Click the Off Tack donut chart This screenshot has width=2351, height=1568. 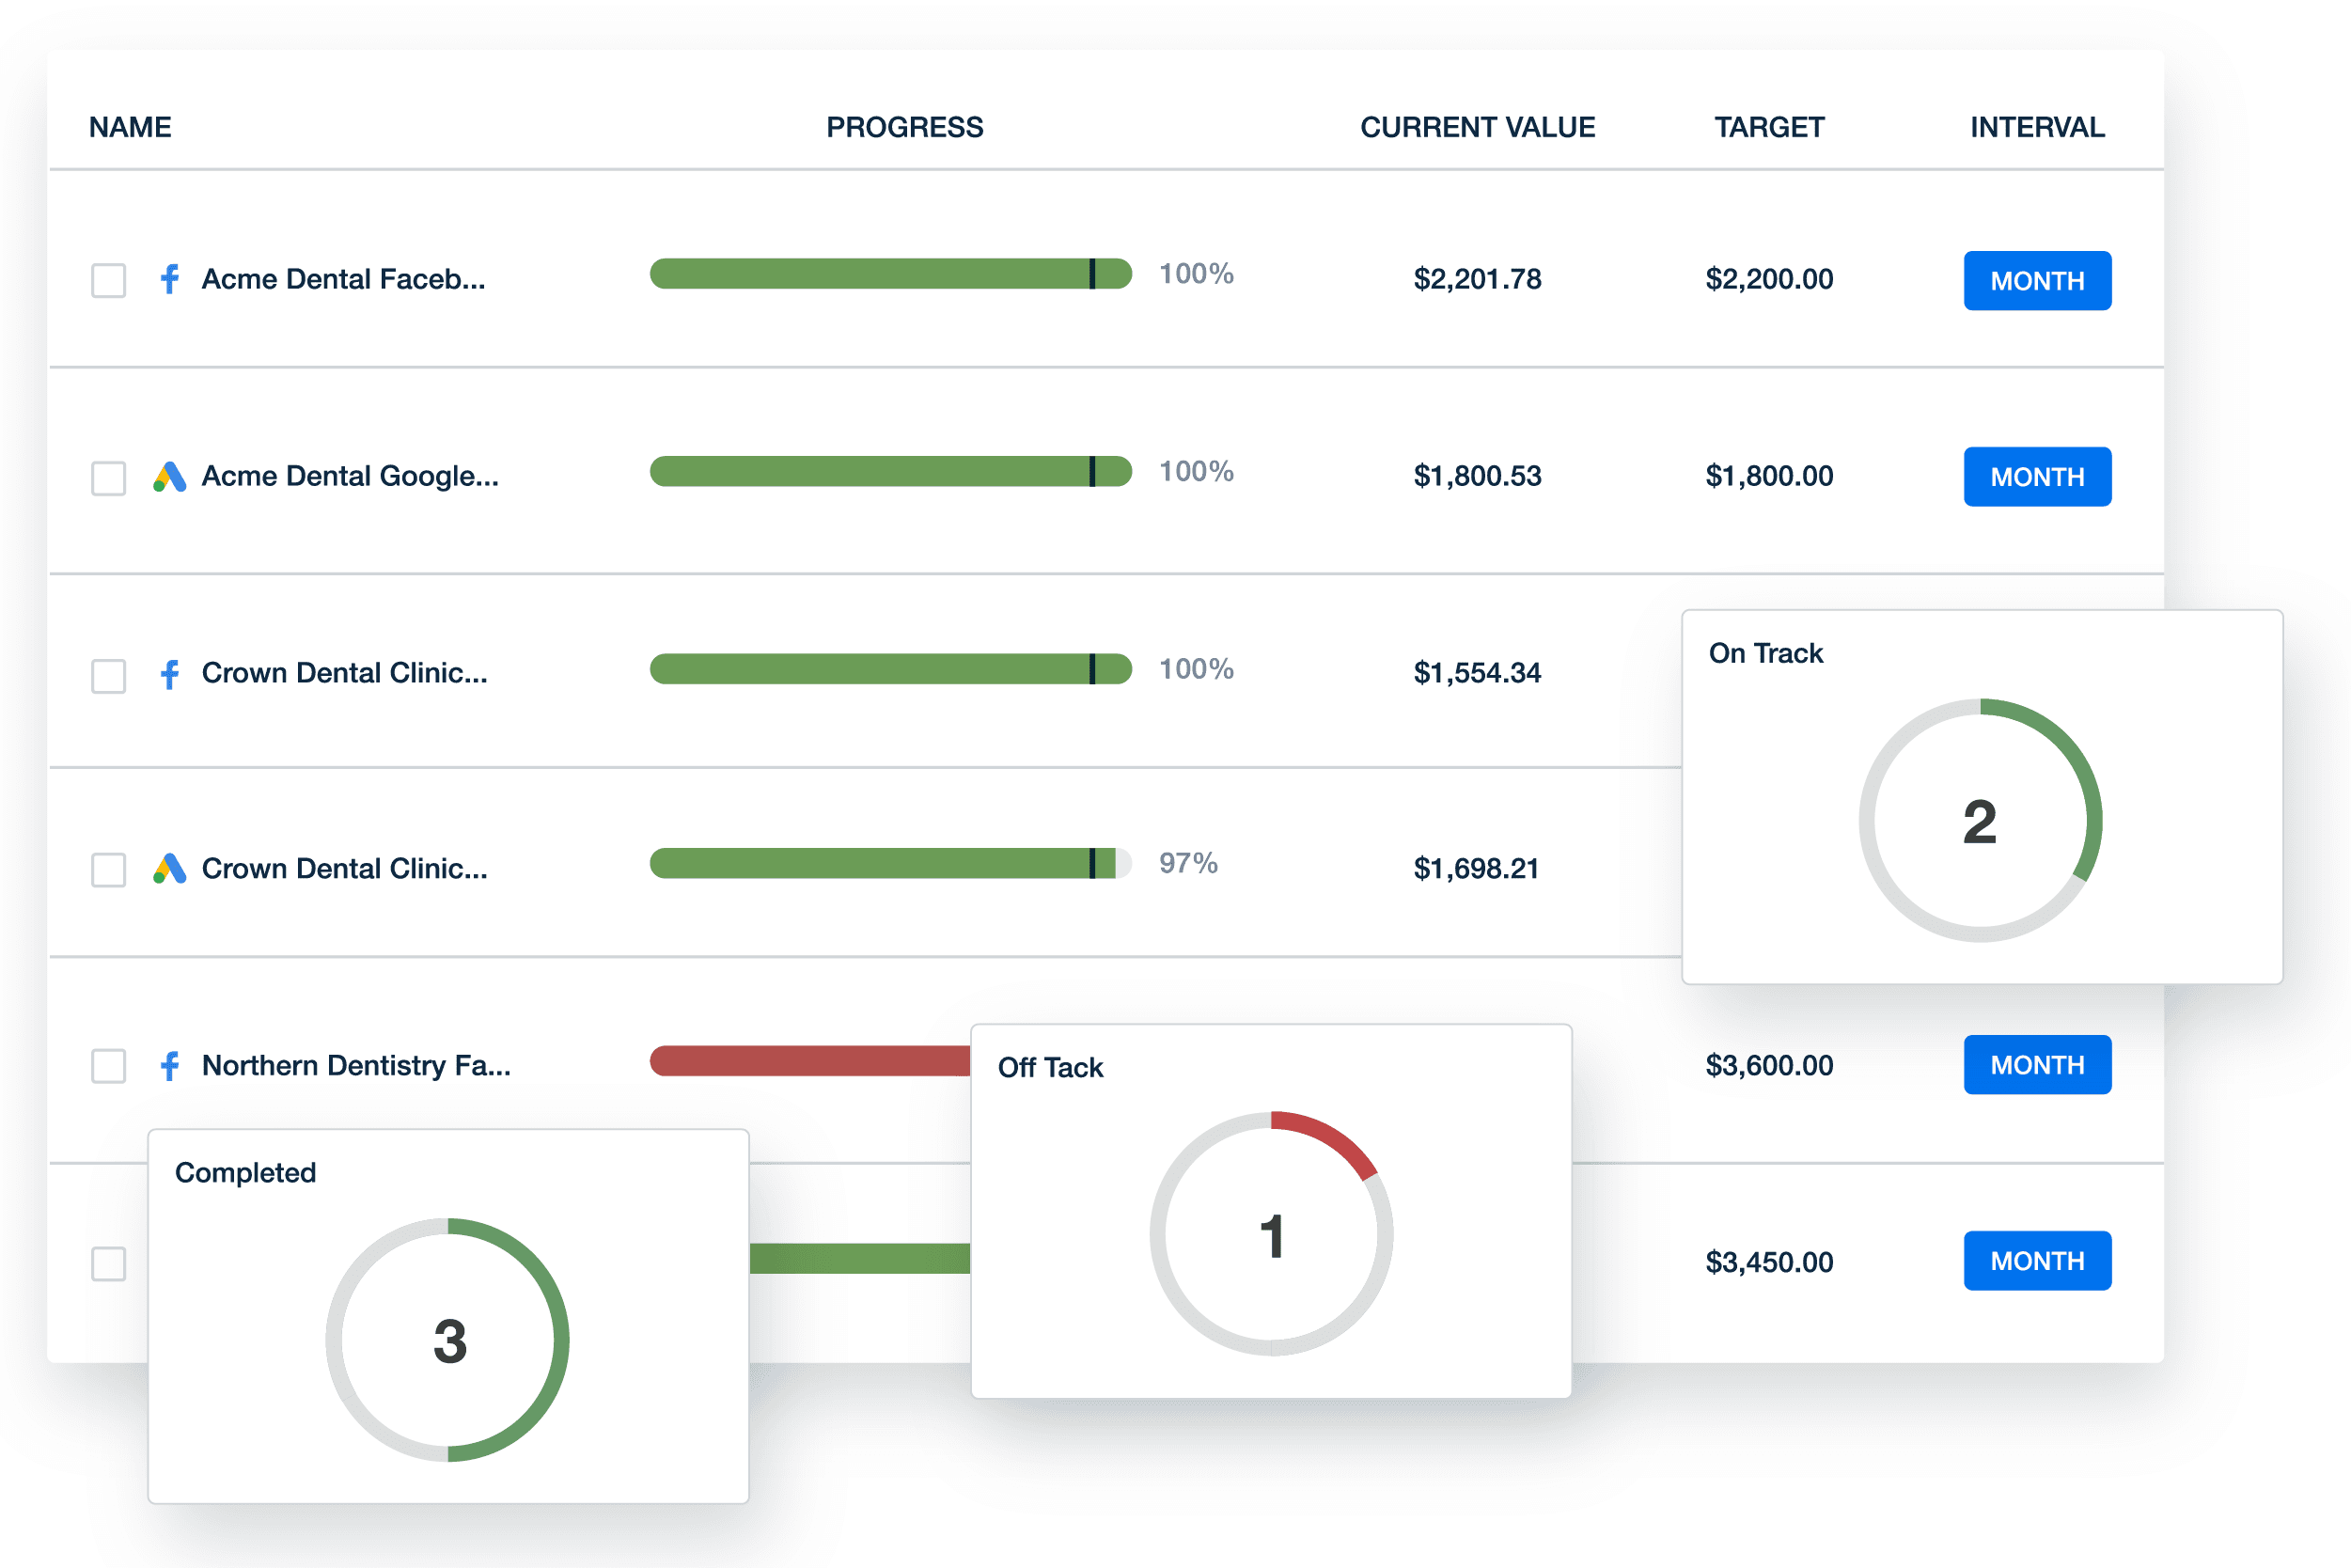[x=1270, y=1234]
